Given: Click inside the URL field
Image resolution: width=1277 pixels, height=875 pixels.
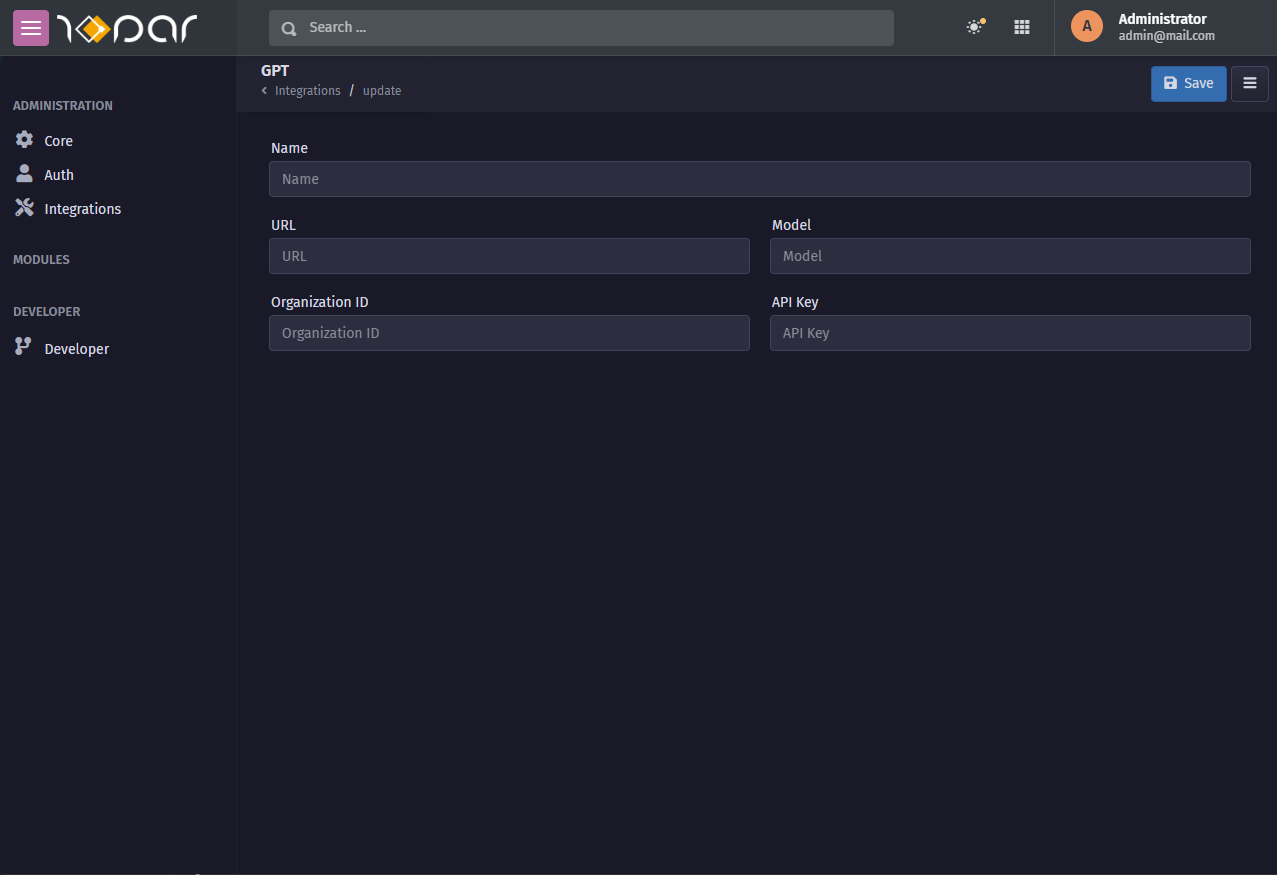Looking at the screenshot, I should tap(509, 256).
